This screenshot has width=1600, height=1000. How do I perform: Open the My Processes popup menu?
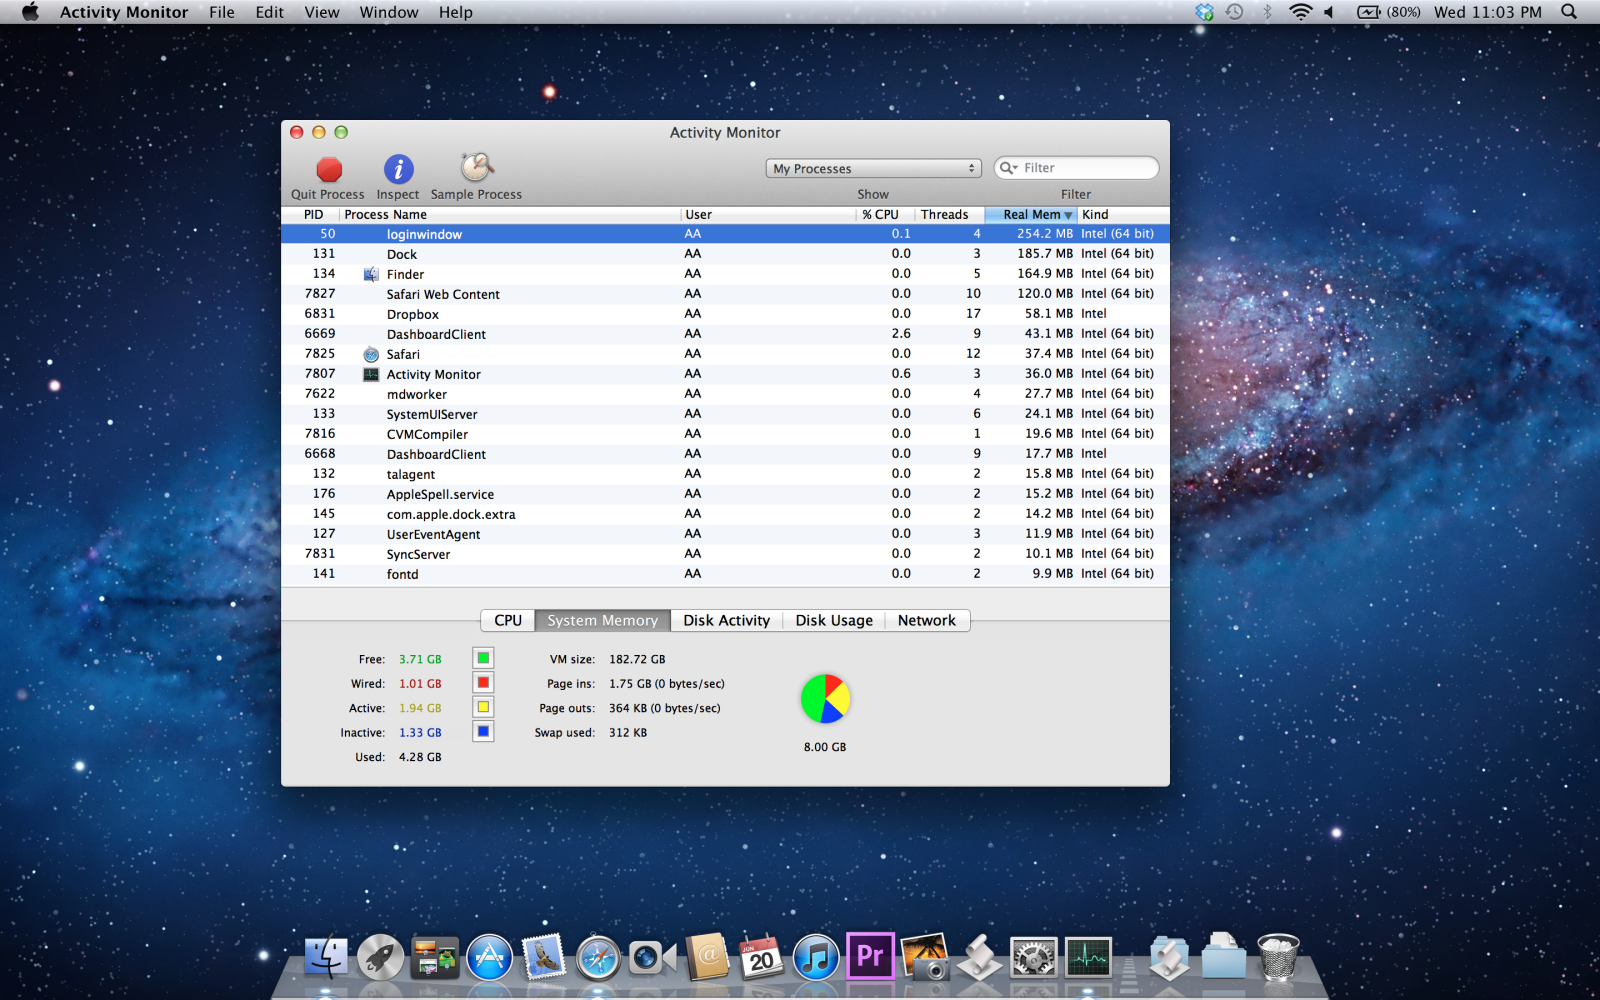[874, 169]
